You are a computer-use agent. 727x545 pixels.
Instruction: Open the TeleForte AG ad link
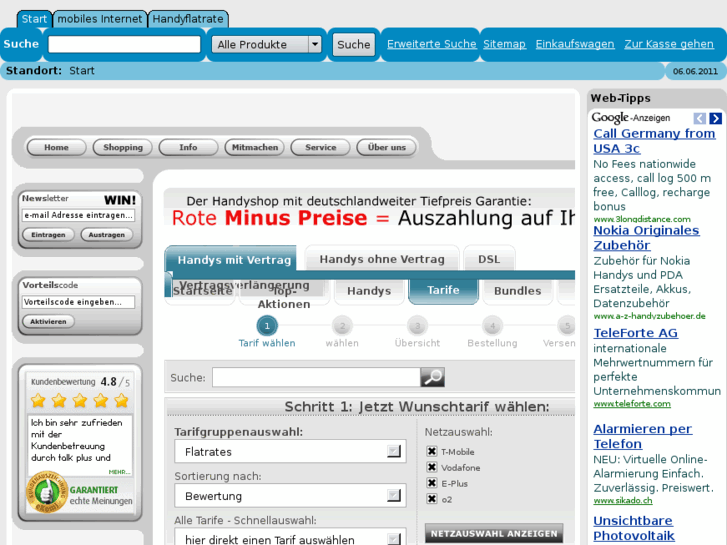pos(636,333)
